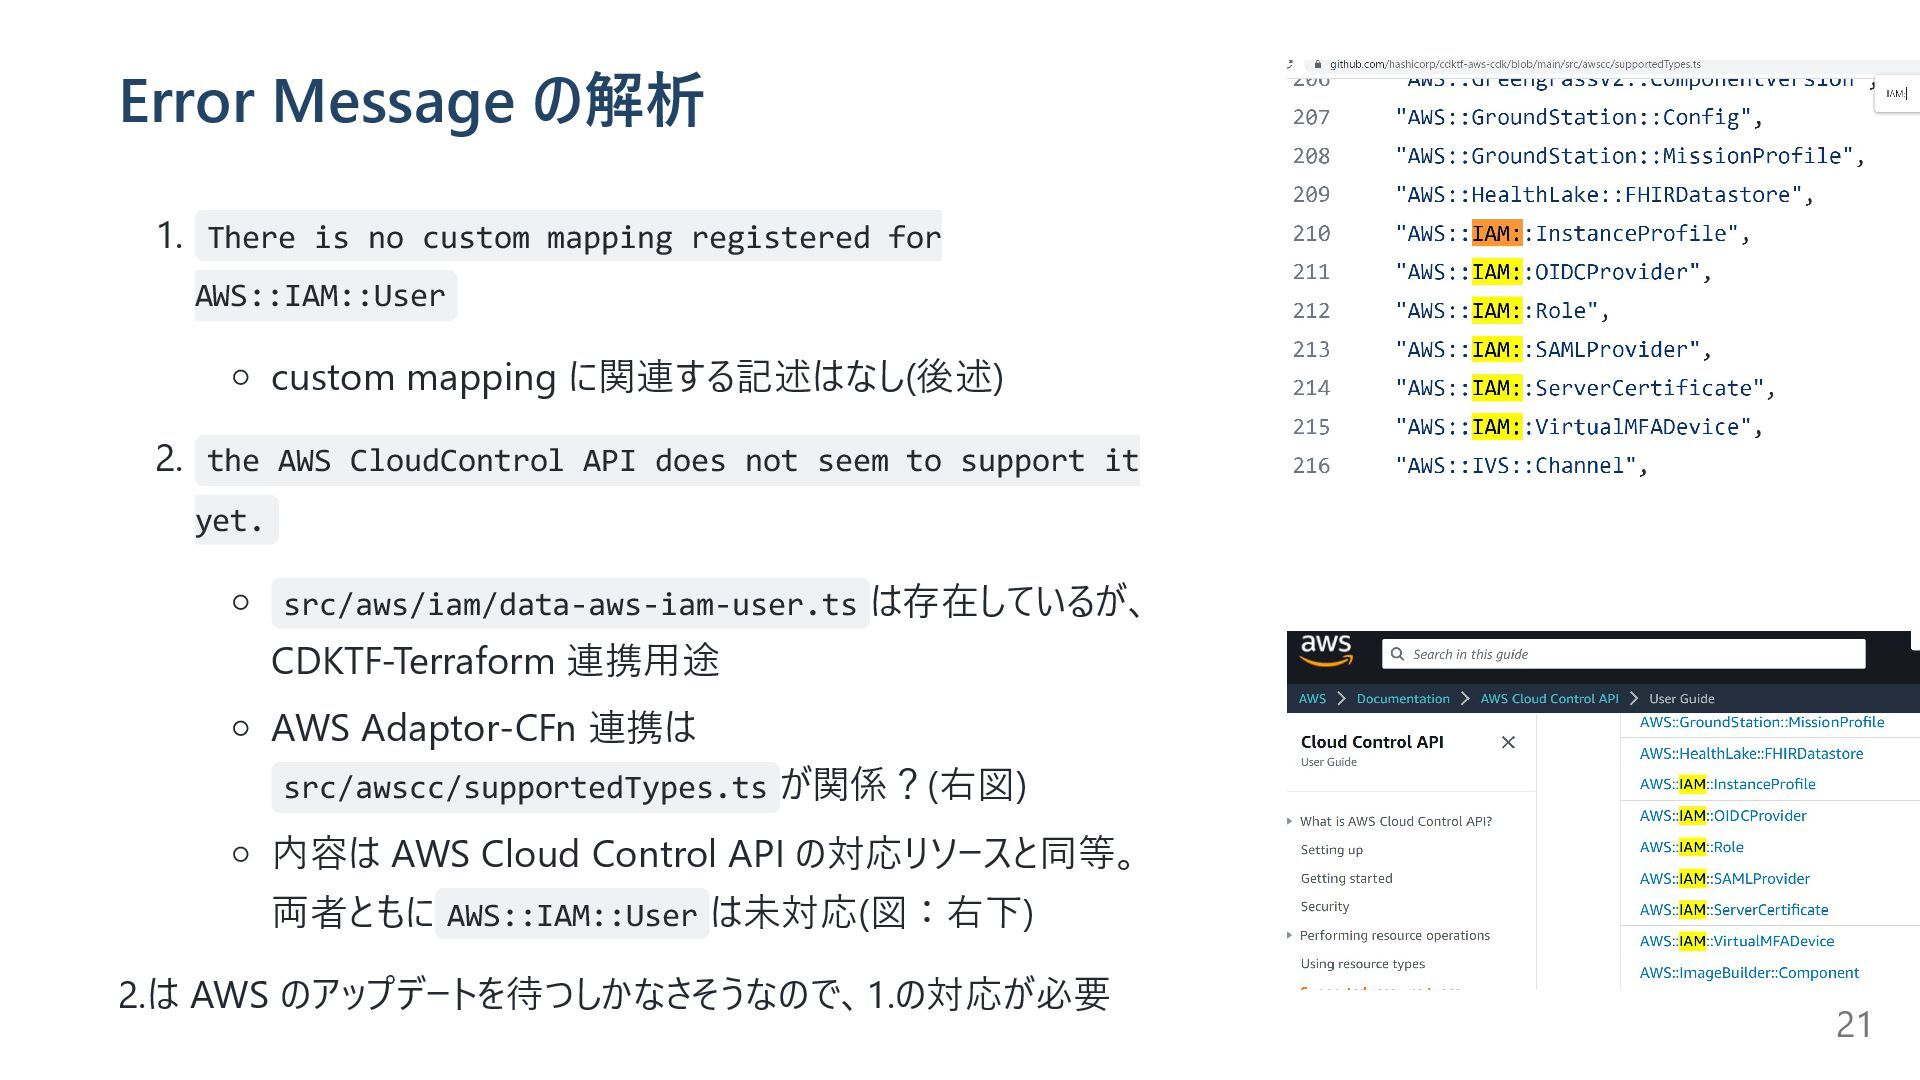Click the AWS logo icon

pos(1326,651)
